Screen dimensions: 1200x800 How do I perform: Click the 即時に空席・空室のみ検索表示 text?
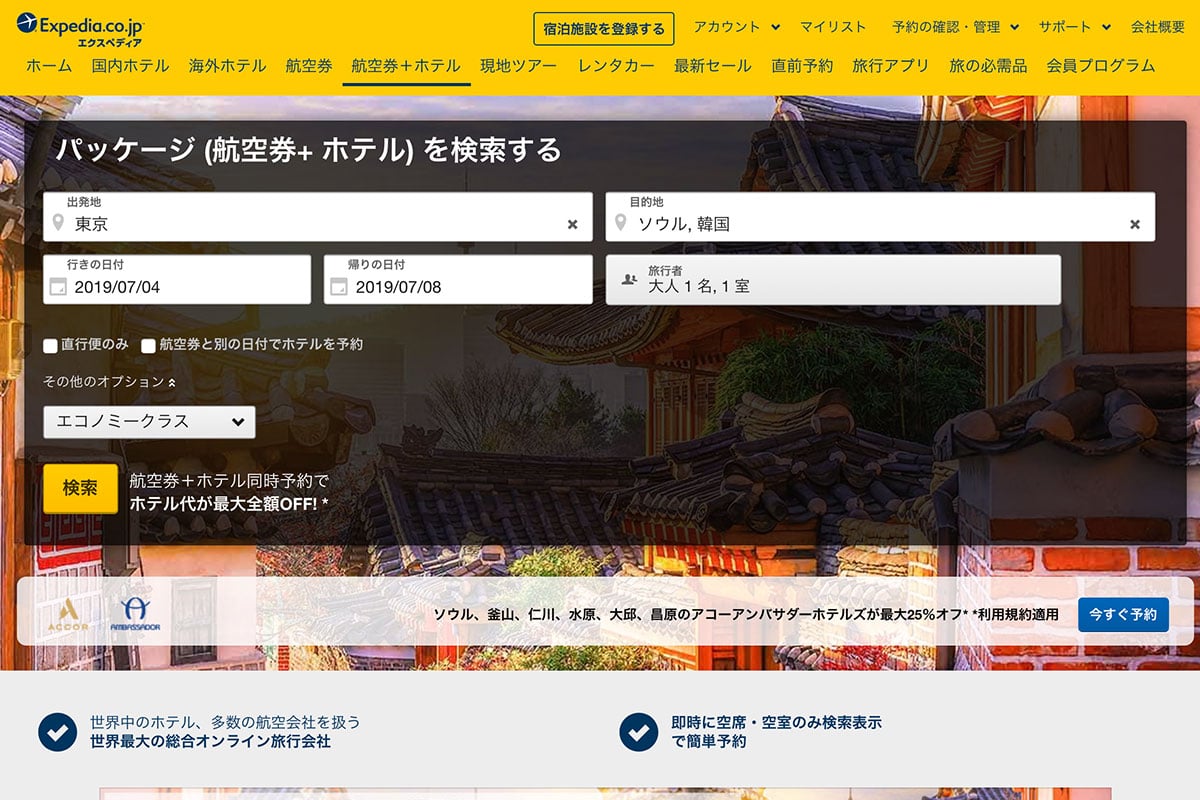tap(776, 722)
